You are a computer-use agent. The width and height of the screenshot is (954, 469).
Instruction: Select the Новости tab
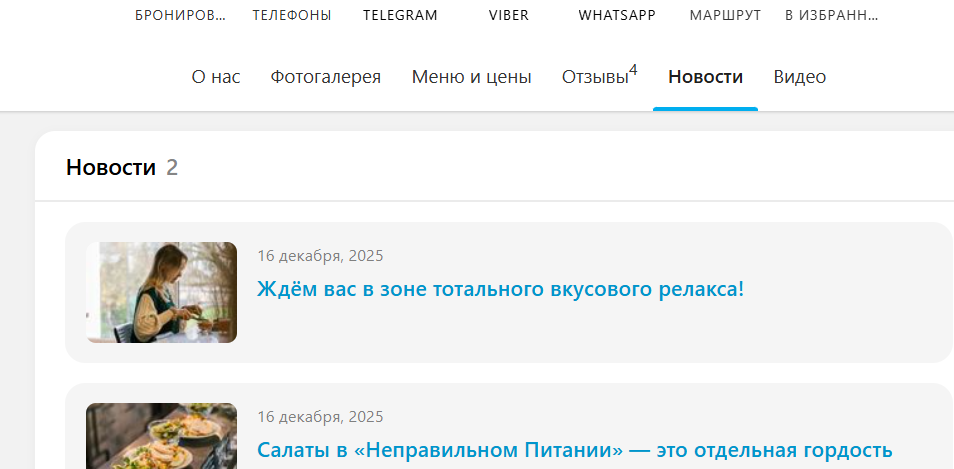(x=705, y=77)
